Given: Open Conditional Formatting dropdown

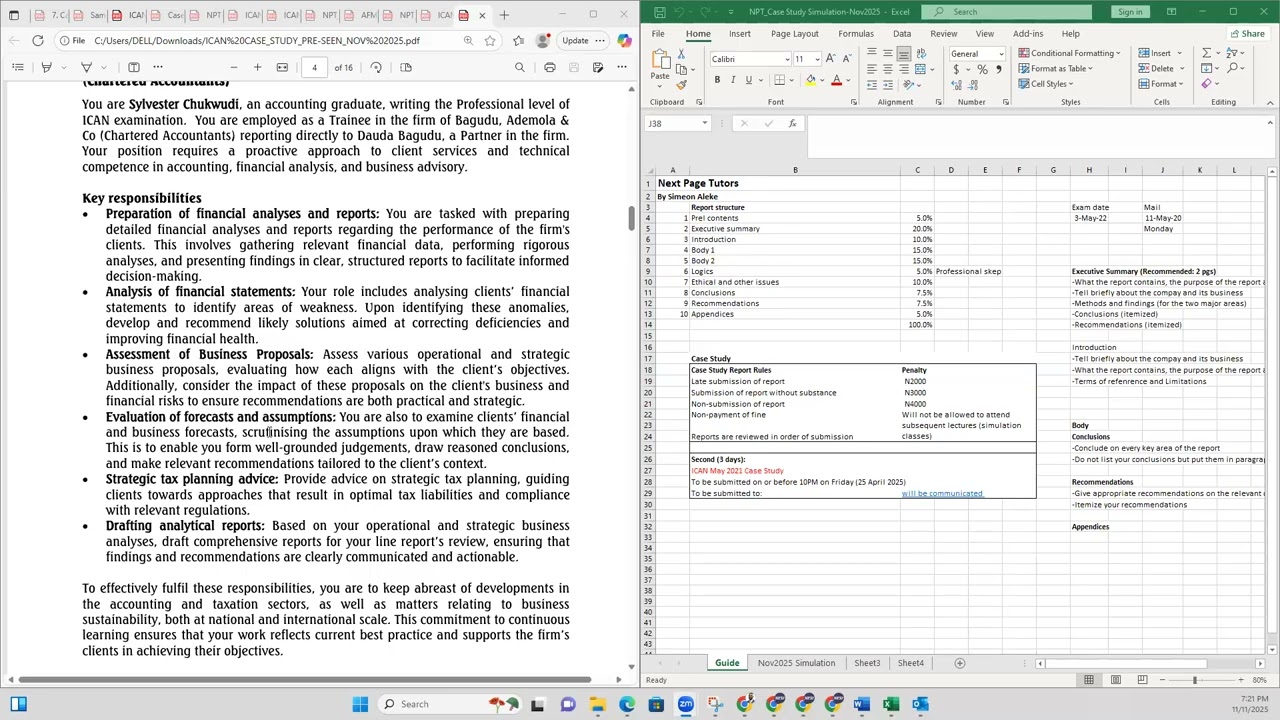Looking at the screenshot, I should point(1069,53).
